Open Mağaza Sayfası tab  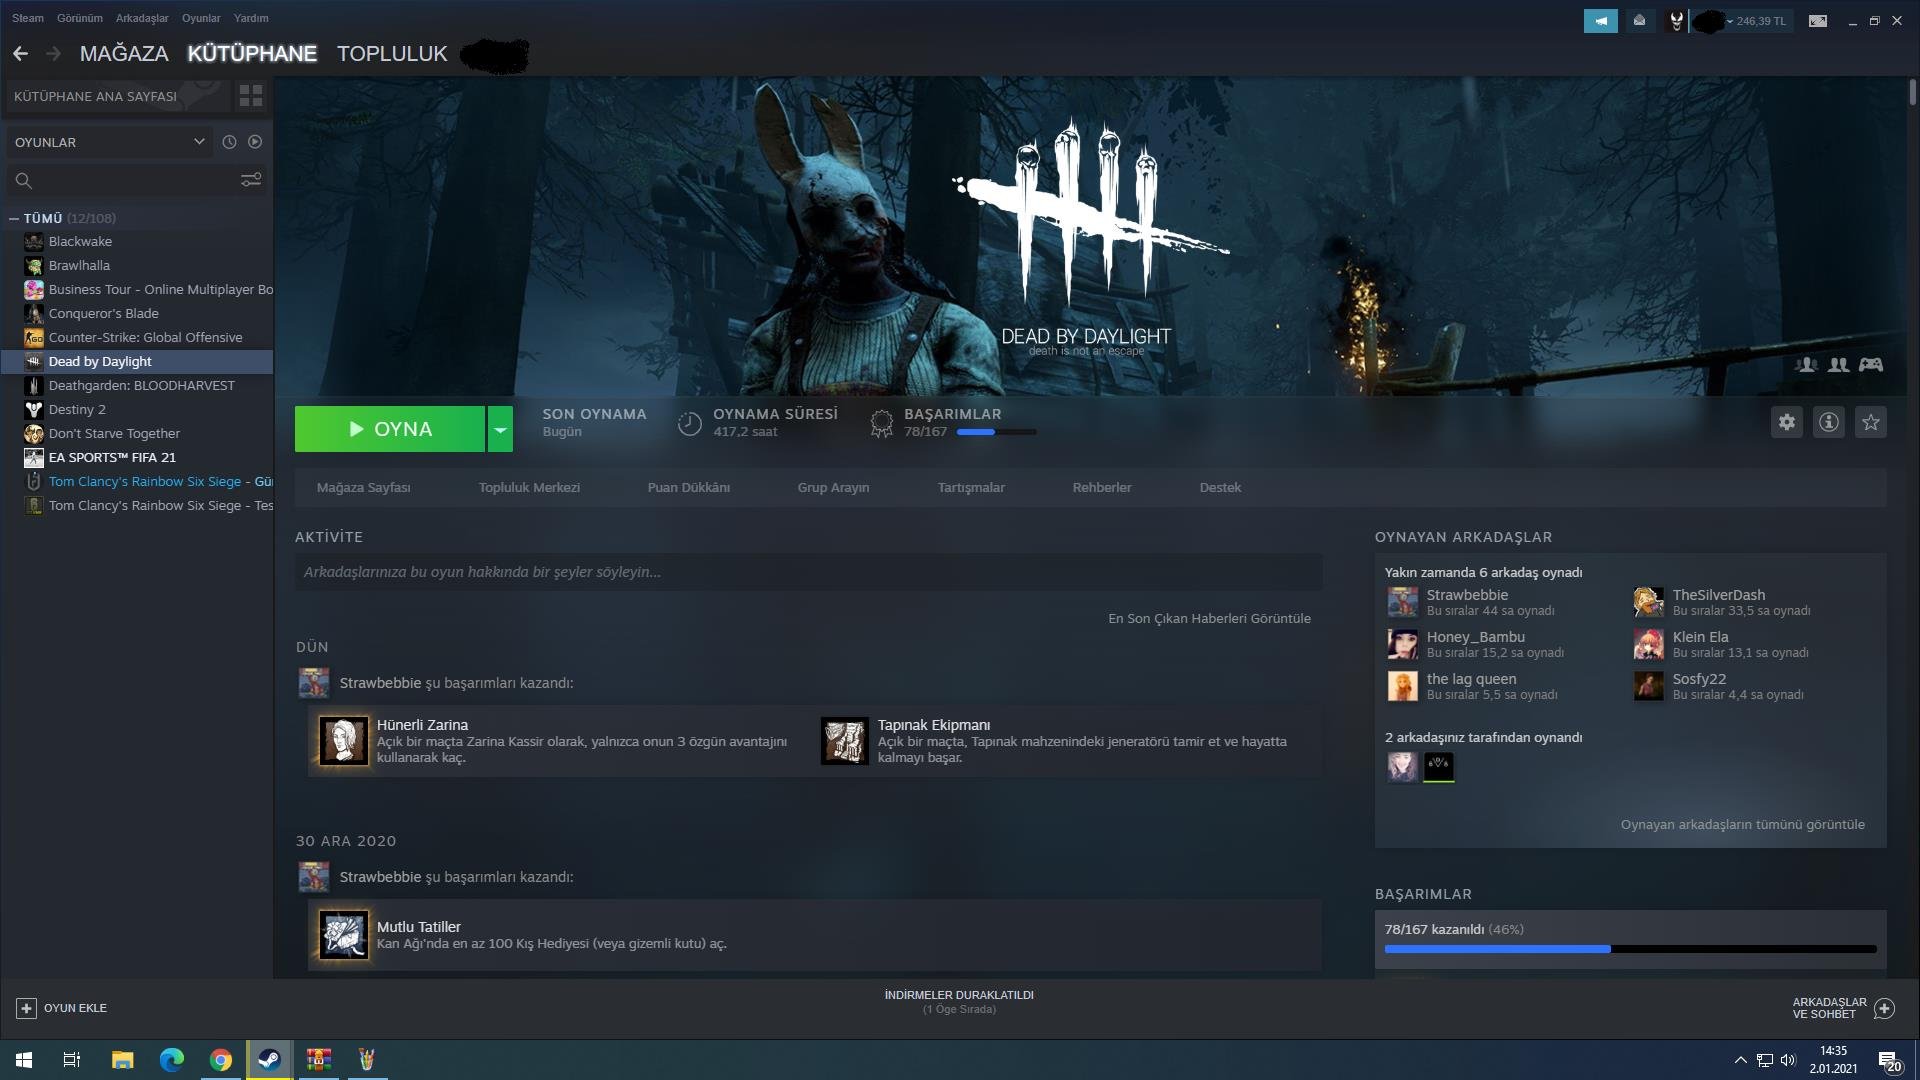(x=363, y=487)
